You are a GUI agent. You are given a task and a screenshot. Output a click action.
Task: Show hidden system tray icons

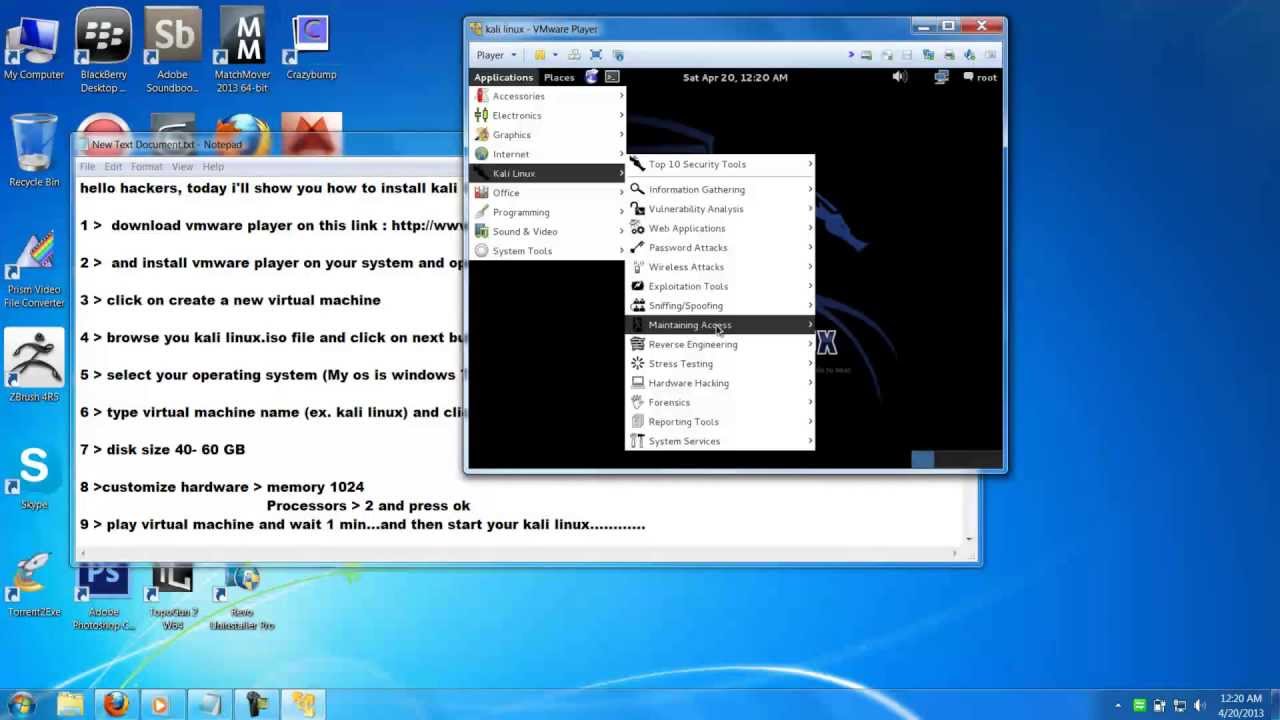1118,706
